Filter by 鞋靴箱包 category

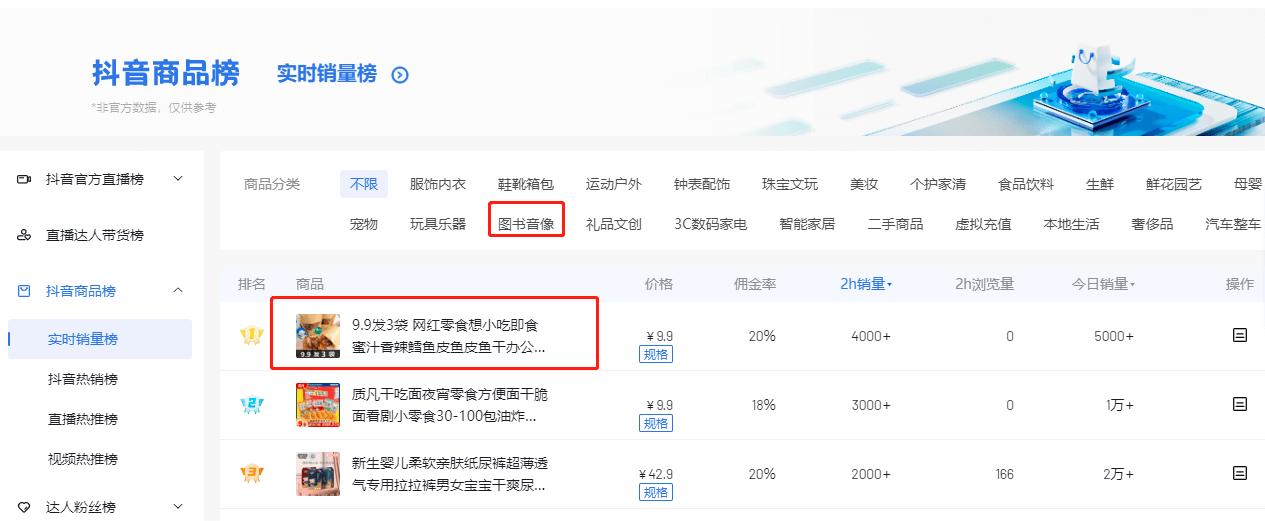click(526, 184)
